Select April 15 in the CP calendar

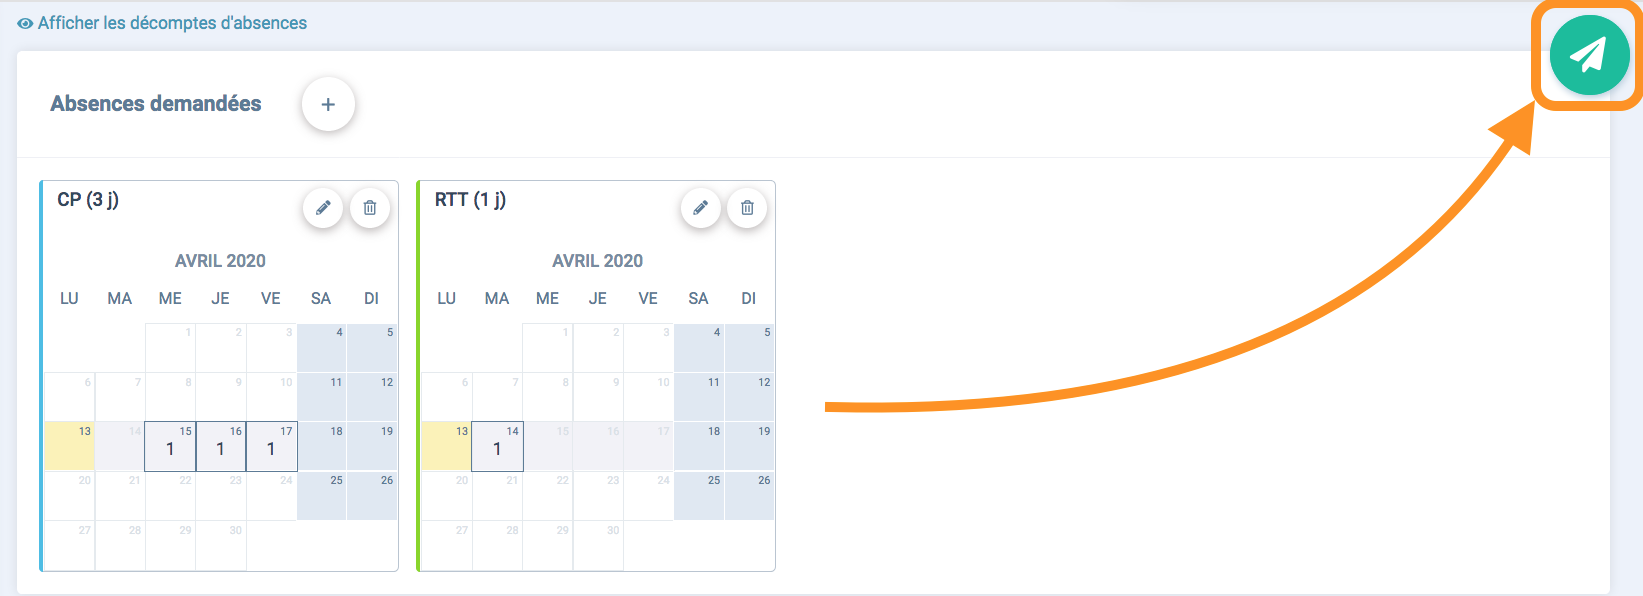[170, 446]
